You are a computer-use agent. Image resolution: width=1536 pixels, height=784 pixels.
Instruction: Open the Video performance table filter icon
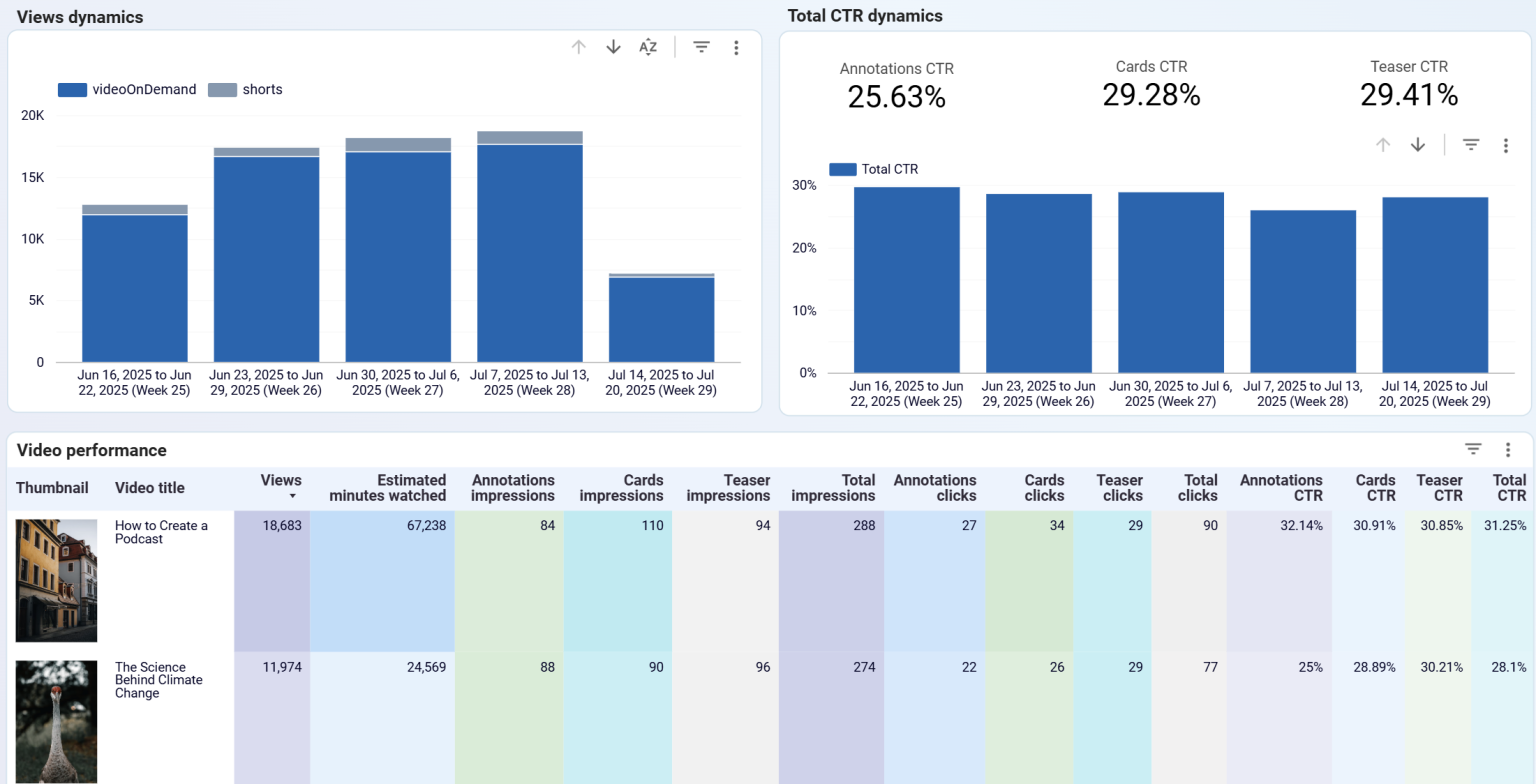coord(1473,450)
